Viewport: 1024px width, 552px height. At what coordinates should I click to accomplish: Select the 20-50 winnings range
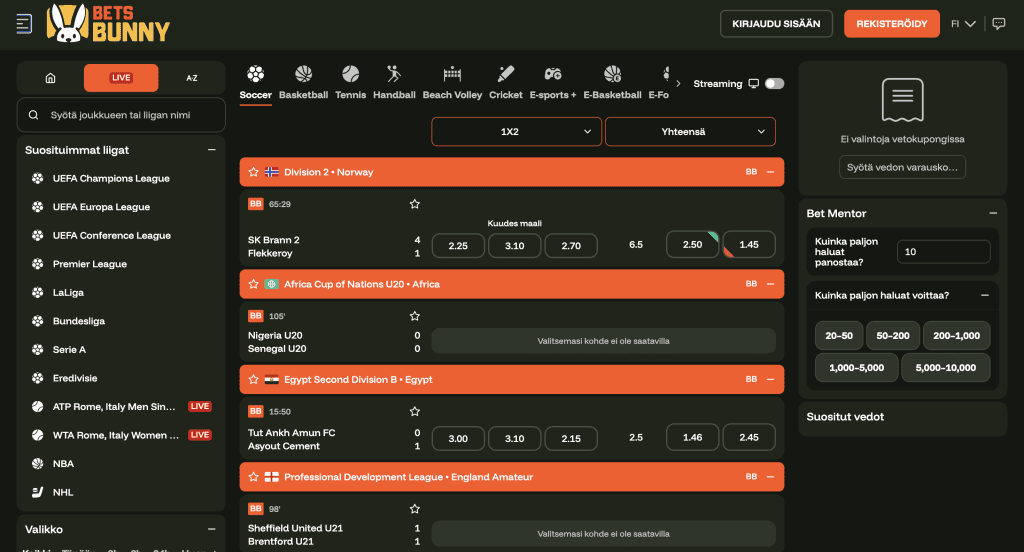coord(839,336)
